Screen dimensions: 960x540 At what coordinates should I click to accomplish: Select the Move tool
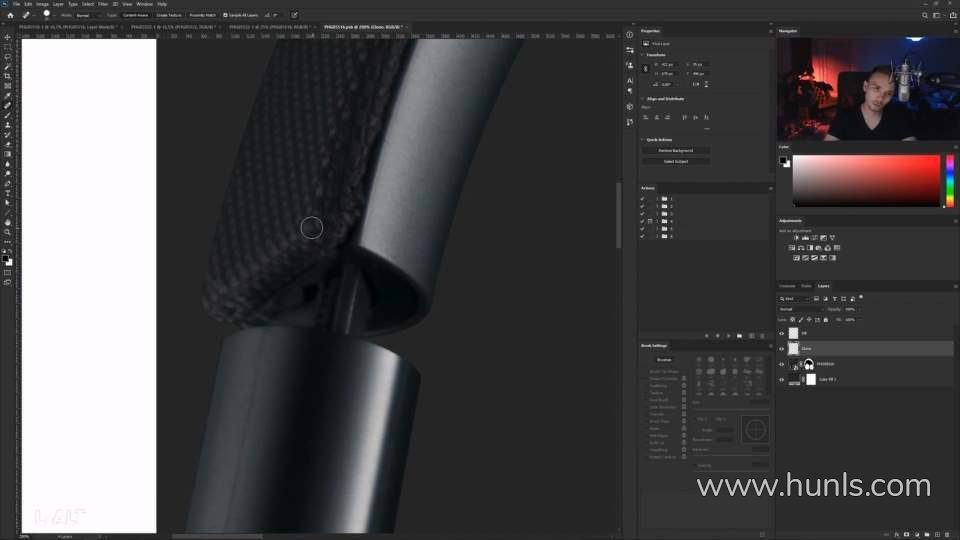(7, 37)
